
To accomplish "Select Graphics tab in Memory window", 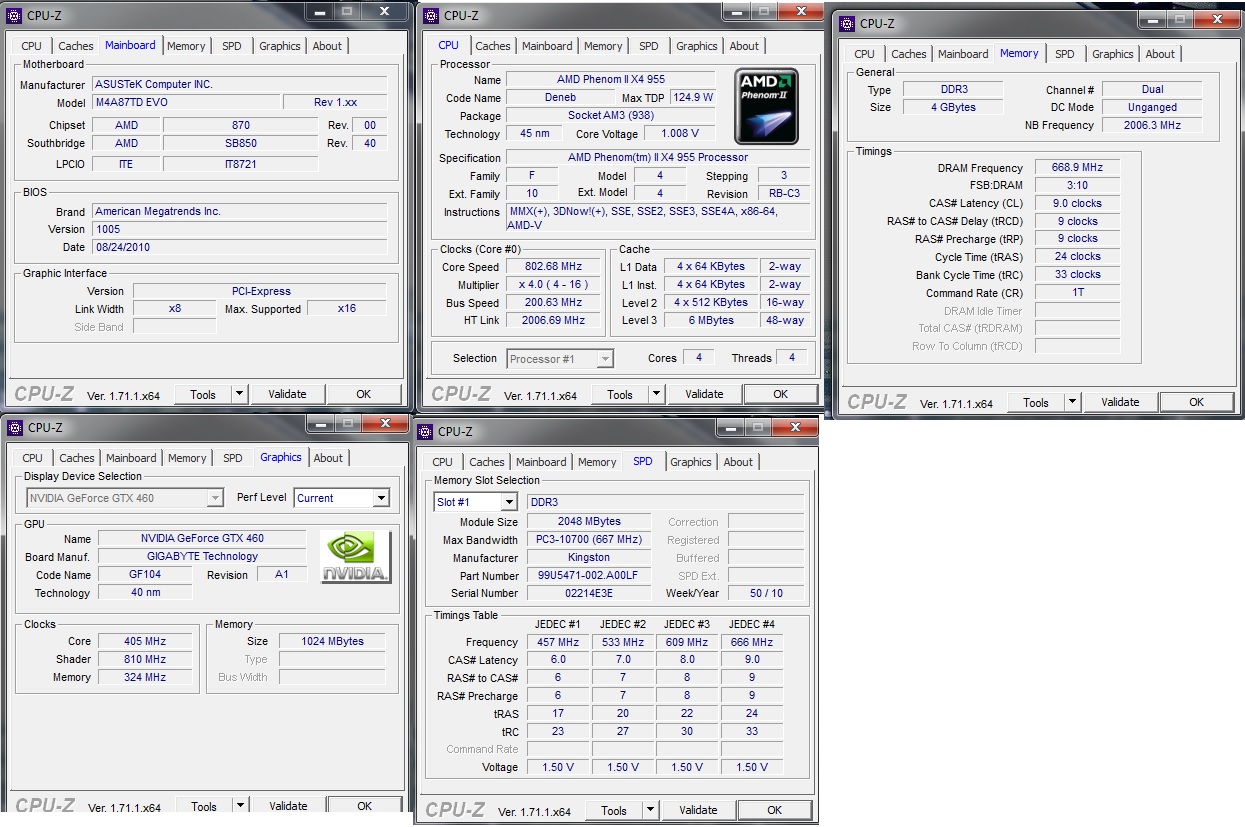I will [1113, 54].
